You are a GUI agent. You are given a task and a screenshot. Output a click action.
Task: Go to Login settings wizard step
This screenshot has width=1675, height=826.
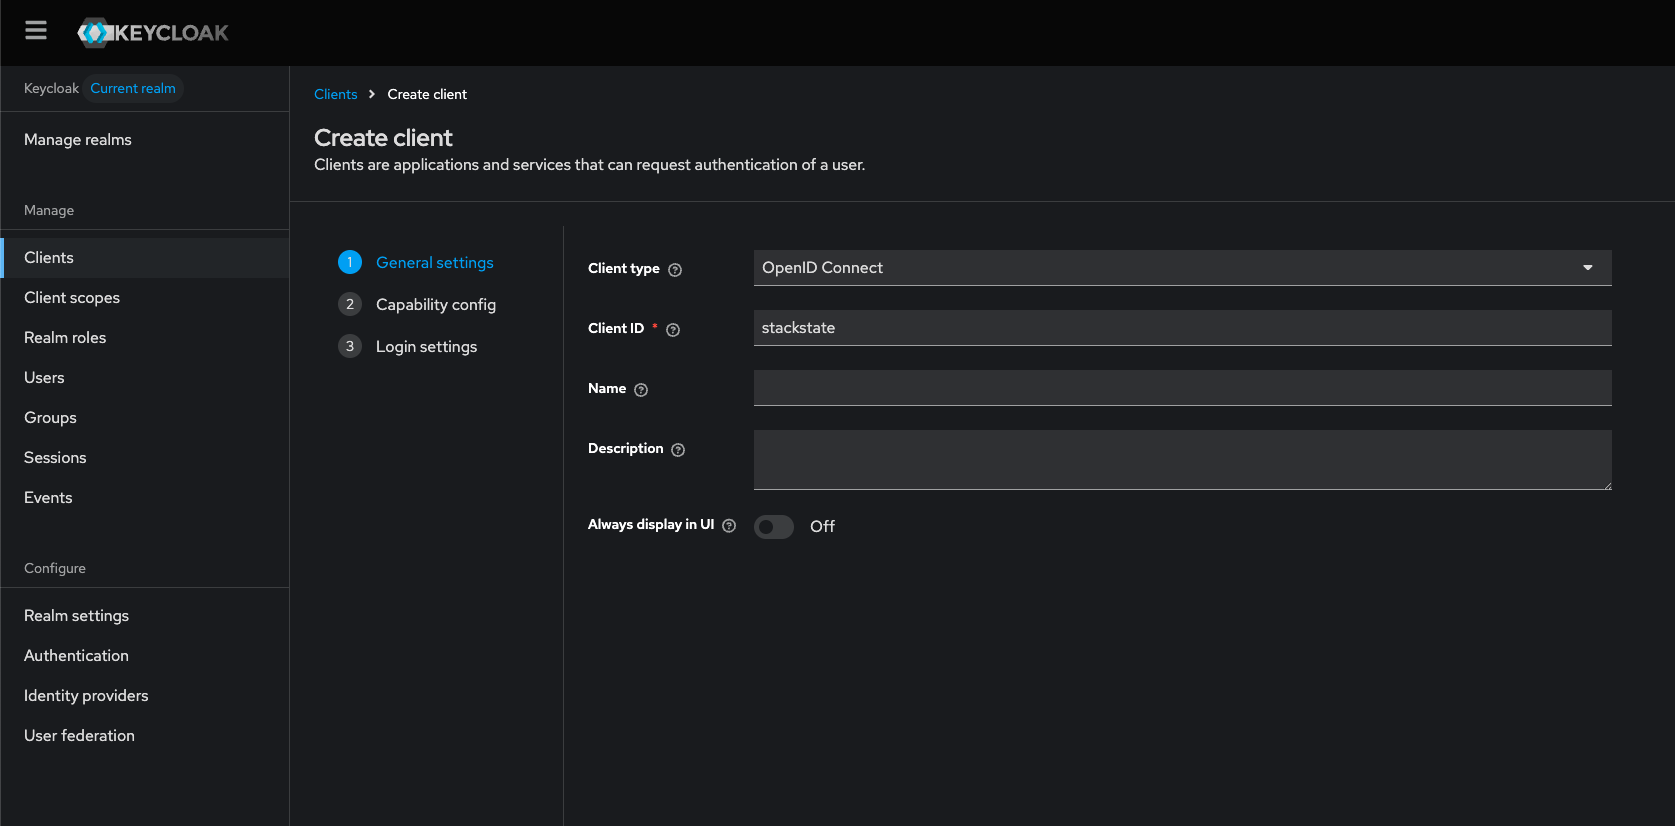pyautogui.click(x=427, y=346)
